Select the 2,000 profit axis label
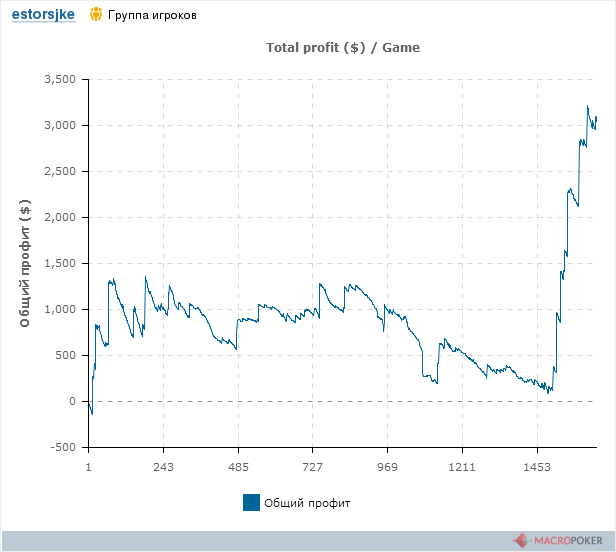 point(63,217)
